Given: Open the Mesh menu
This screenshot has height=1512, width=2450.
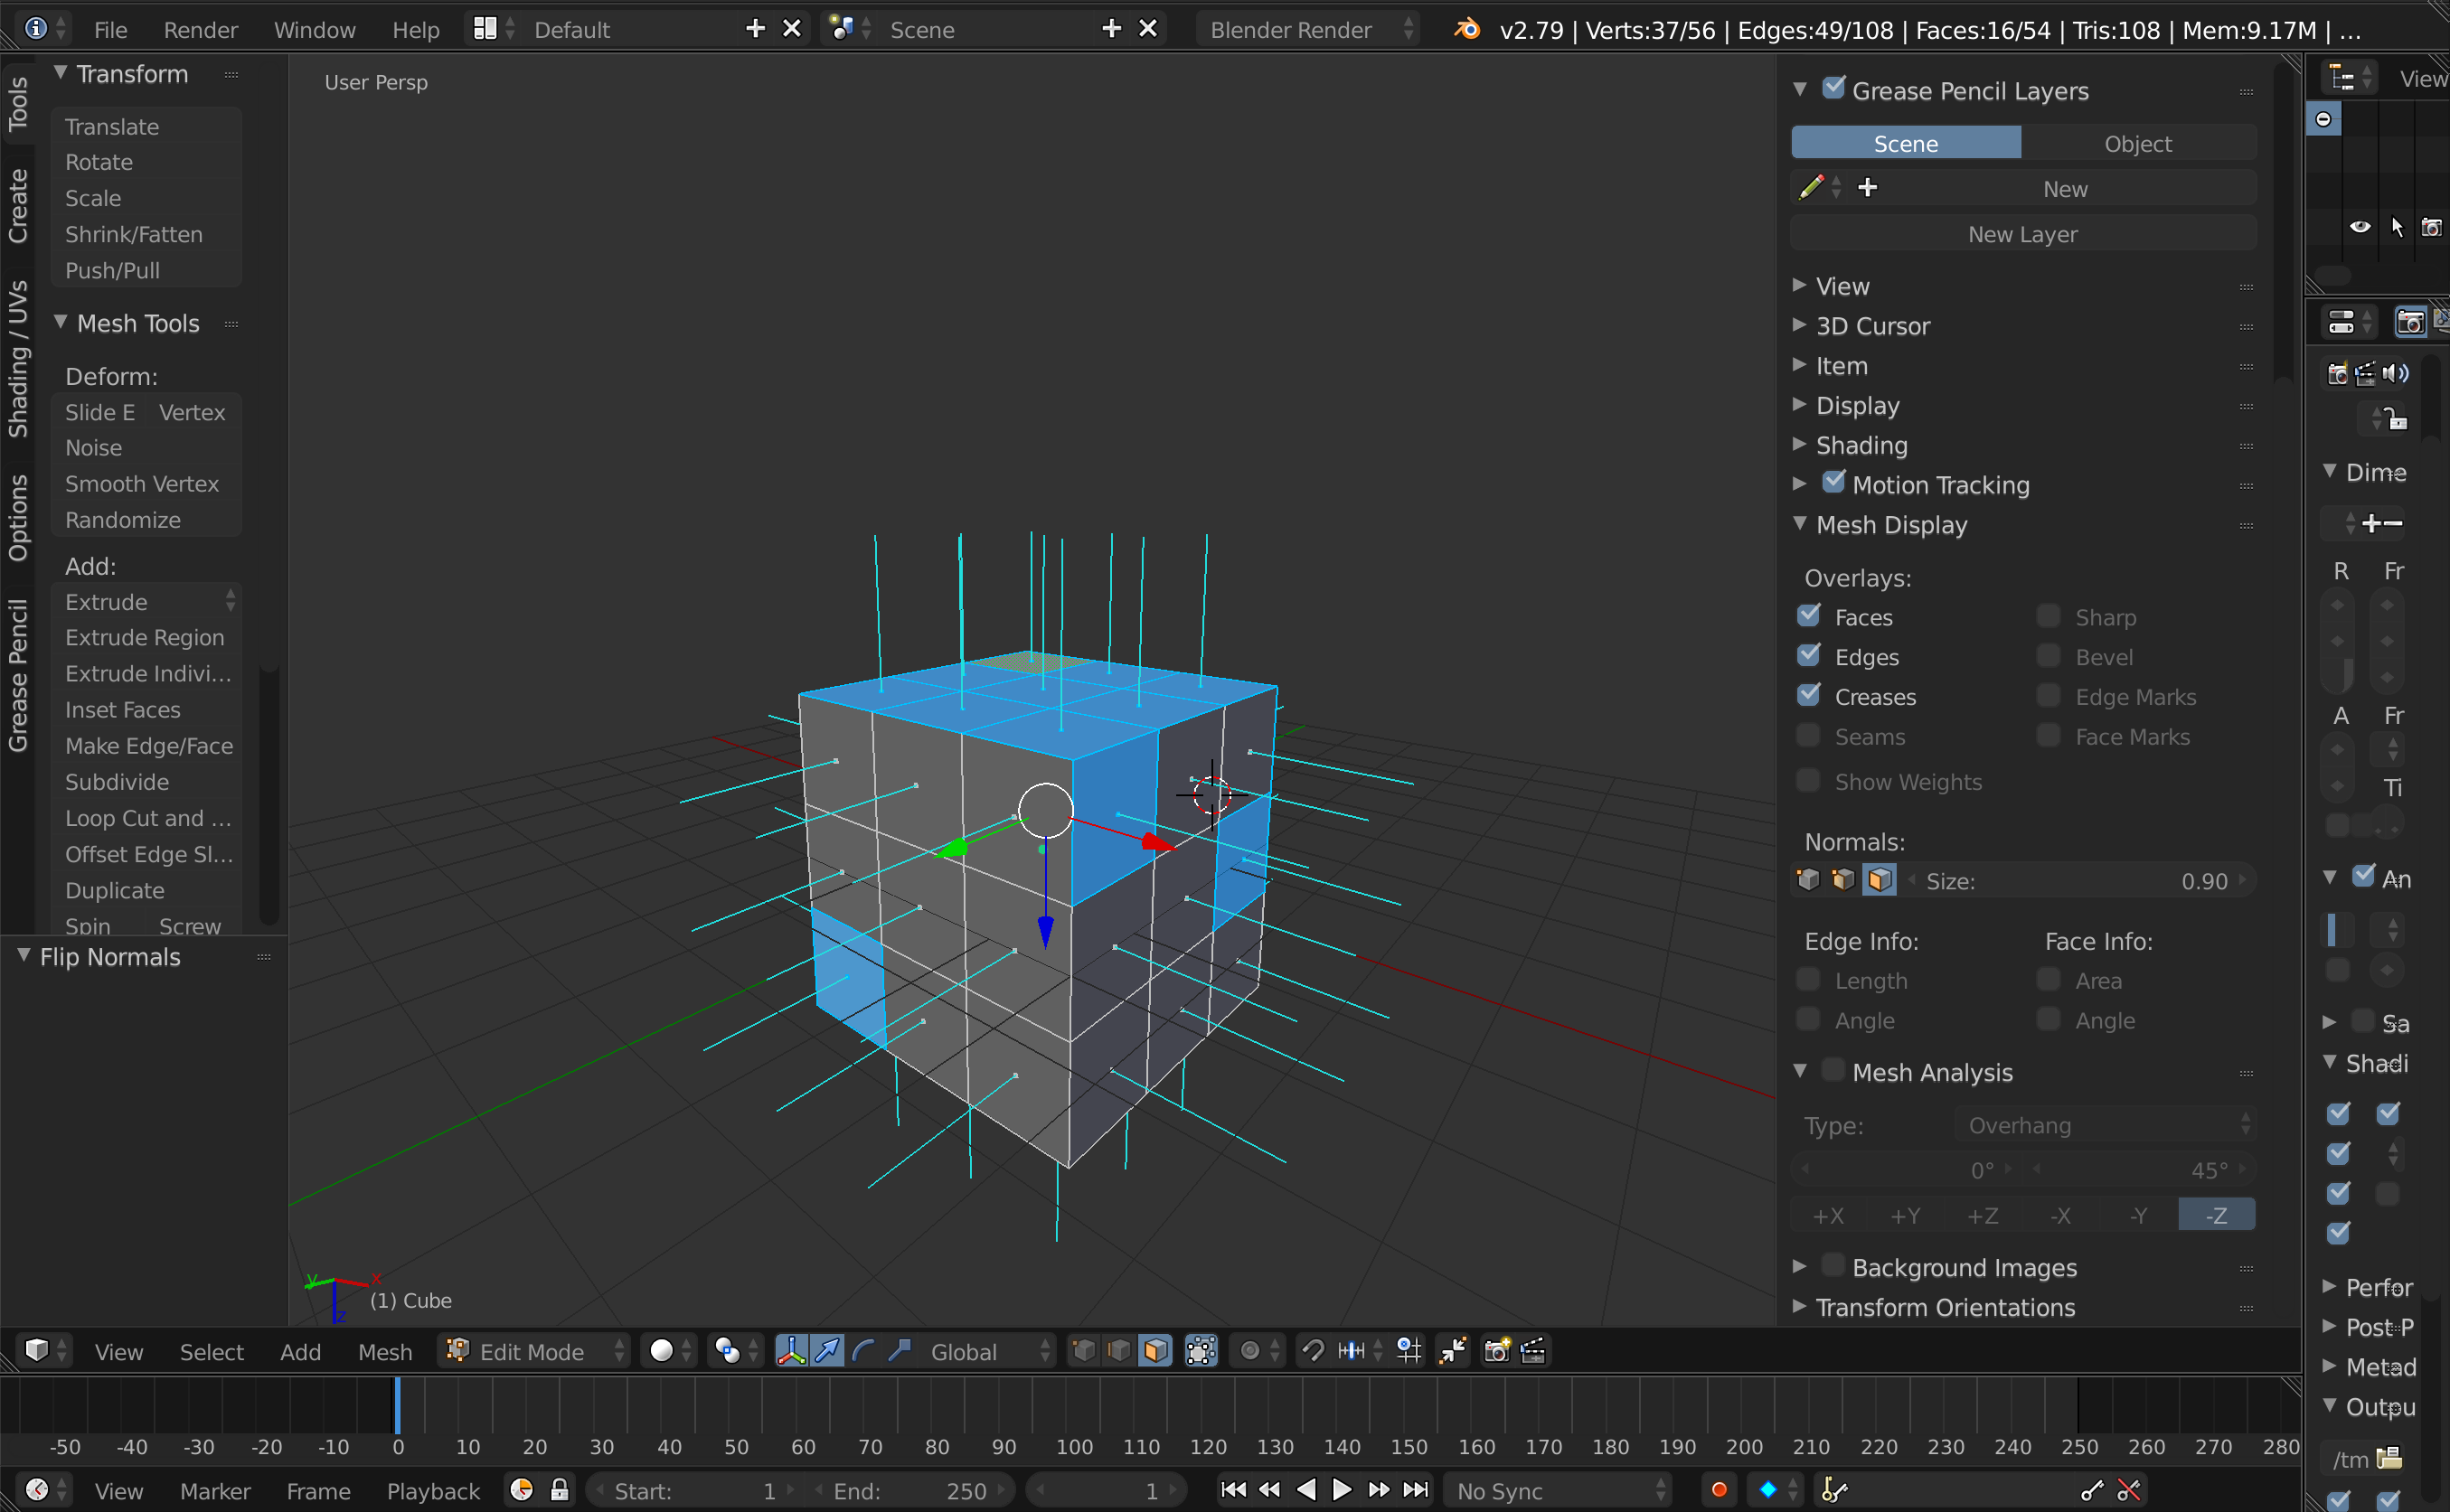Looking at the screenshot, I should (384, 1350).
